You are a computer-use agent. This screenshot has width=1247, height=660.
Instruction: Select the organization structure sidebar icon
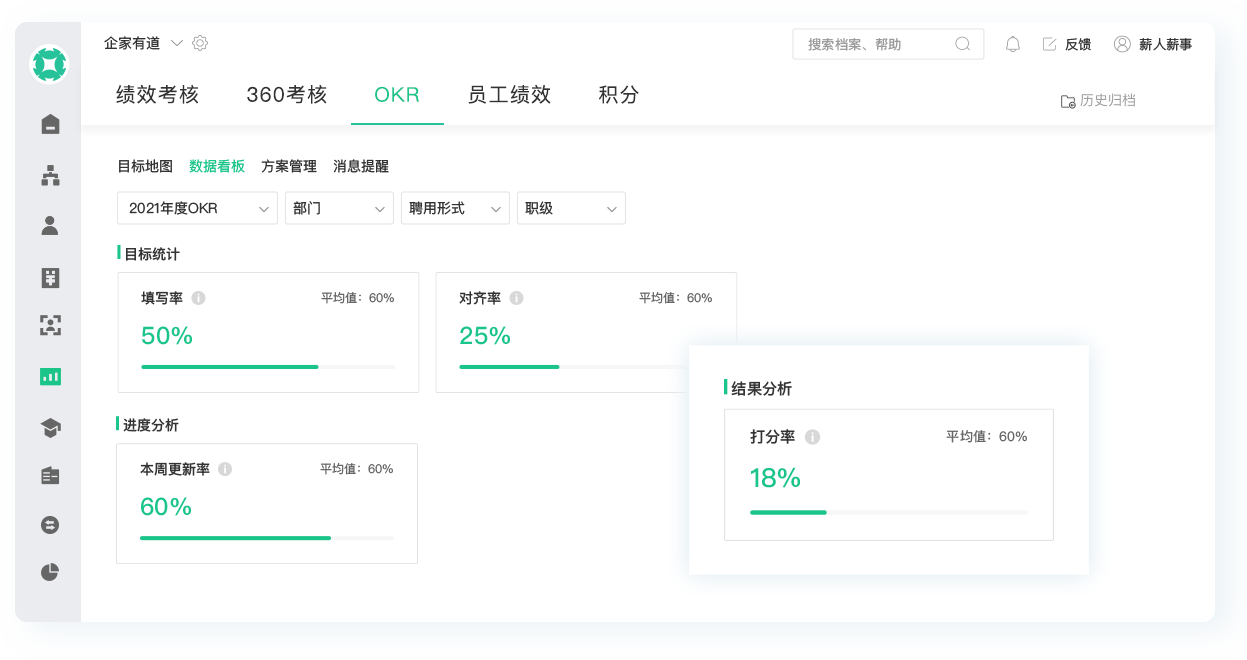49,175
